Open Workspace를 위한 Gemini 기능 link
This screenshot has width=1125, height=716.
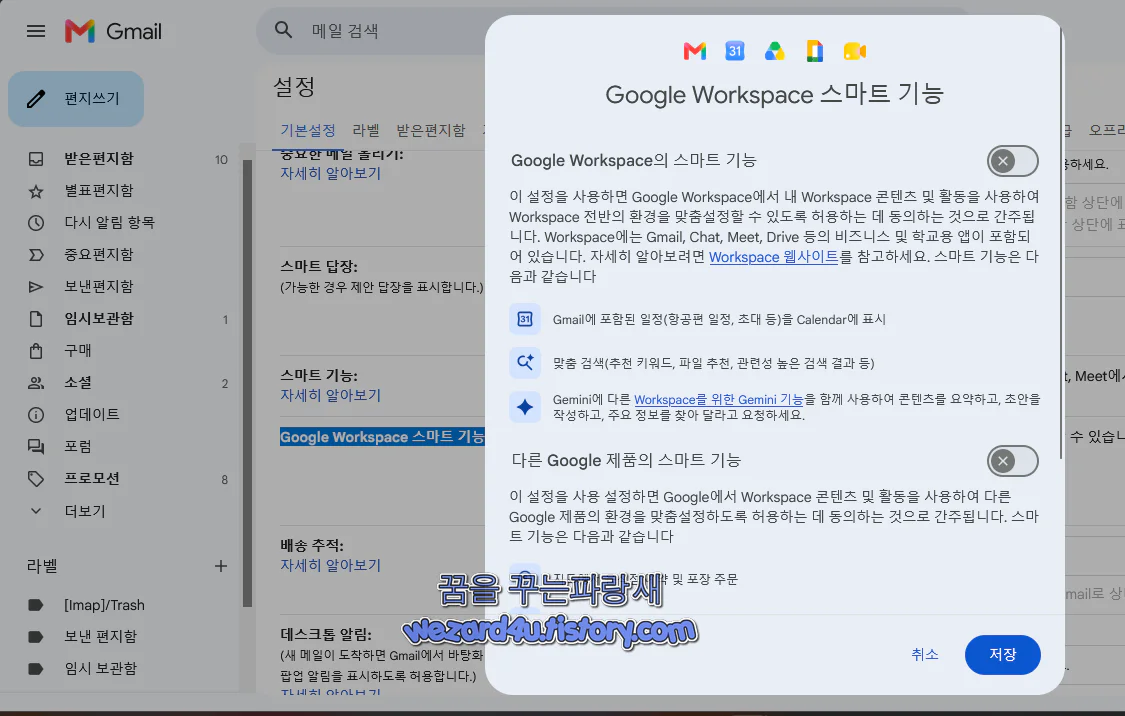(718, 400)
